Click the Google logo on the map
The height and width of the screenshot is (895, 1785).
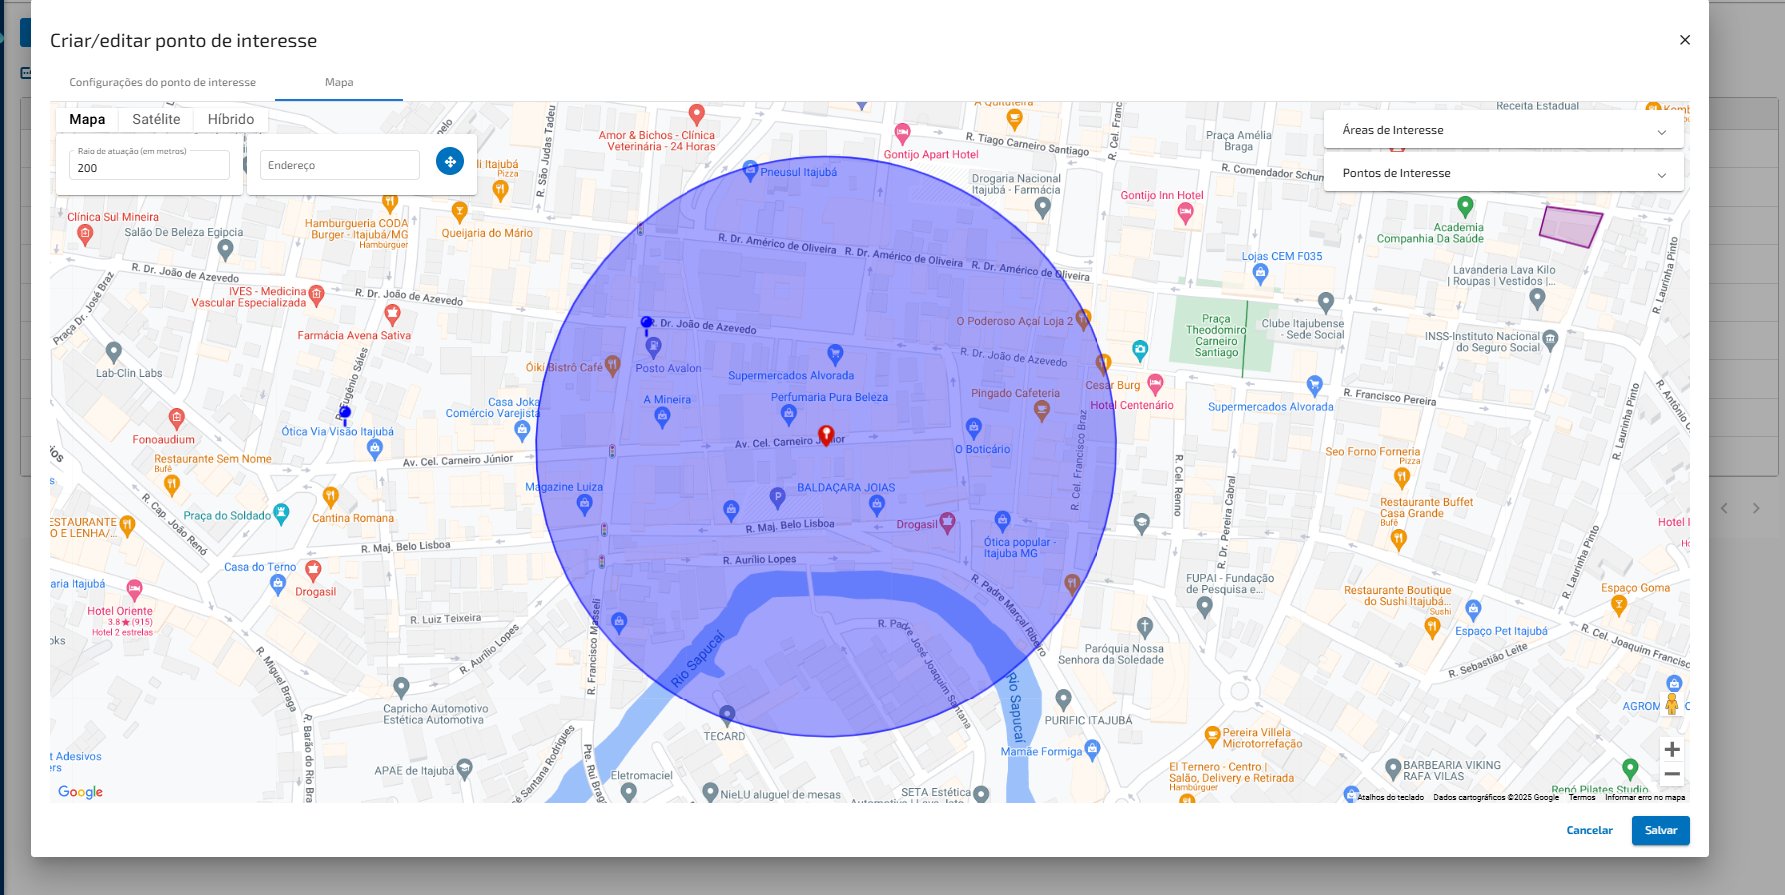tap(80, 791)
